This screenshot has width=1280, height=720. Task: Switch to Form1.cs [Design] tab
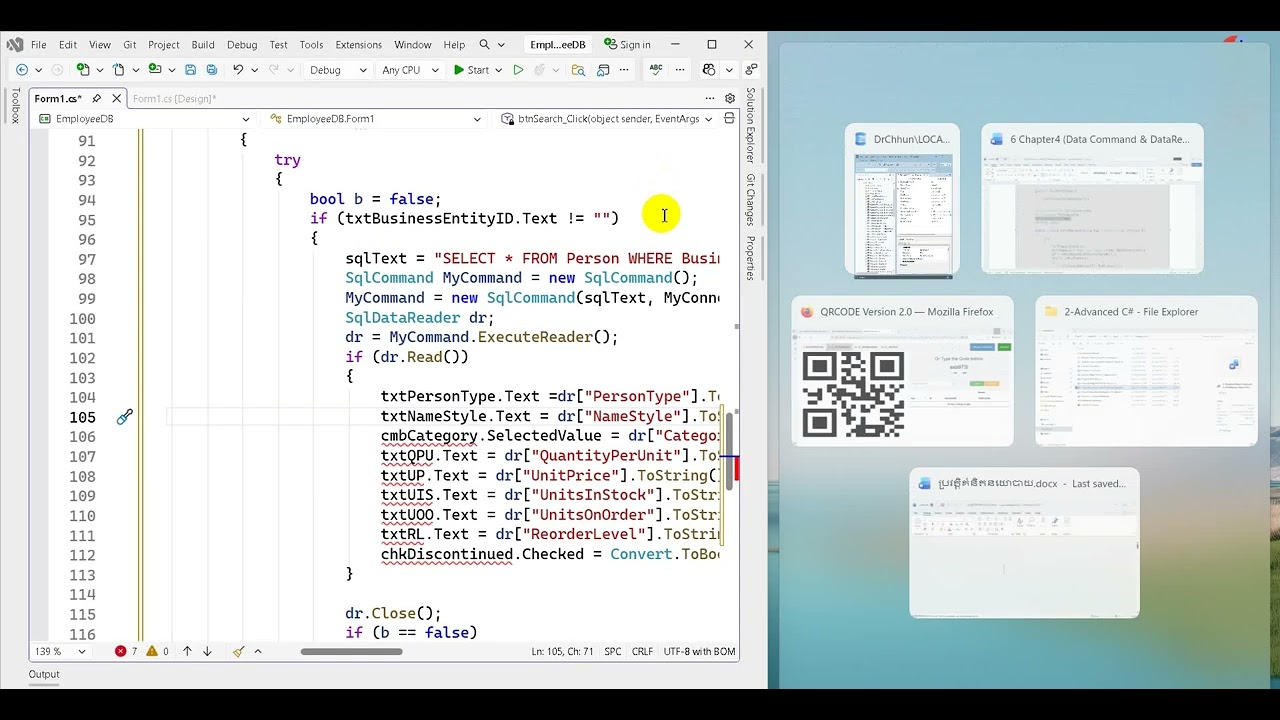coord(174,98)
